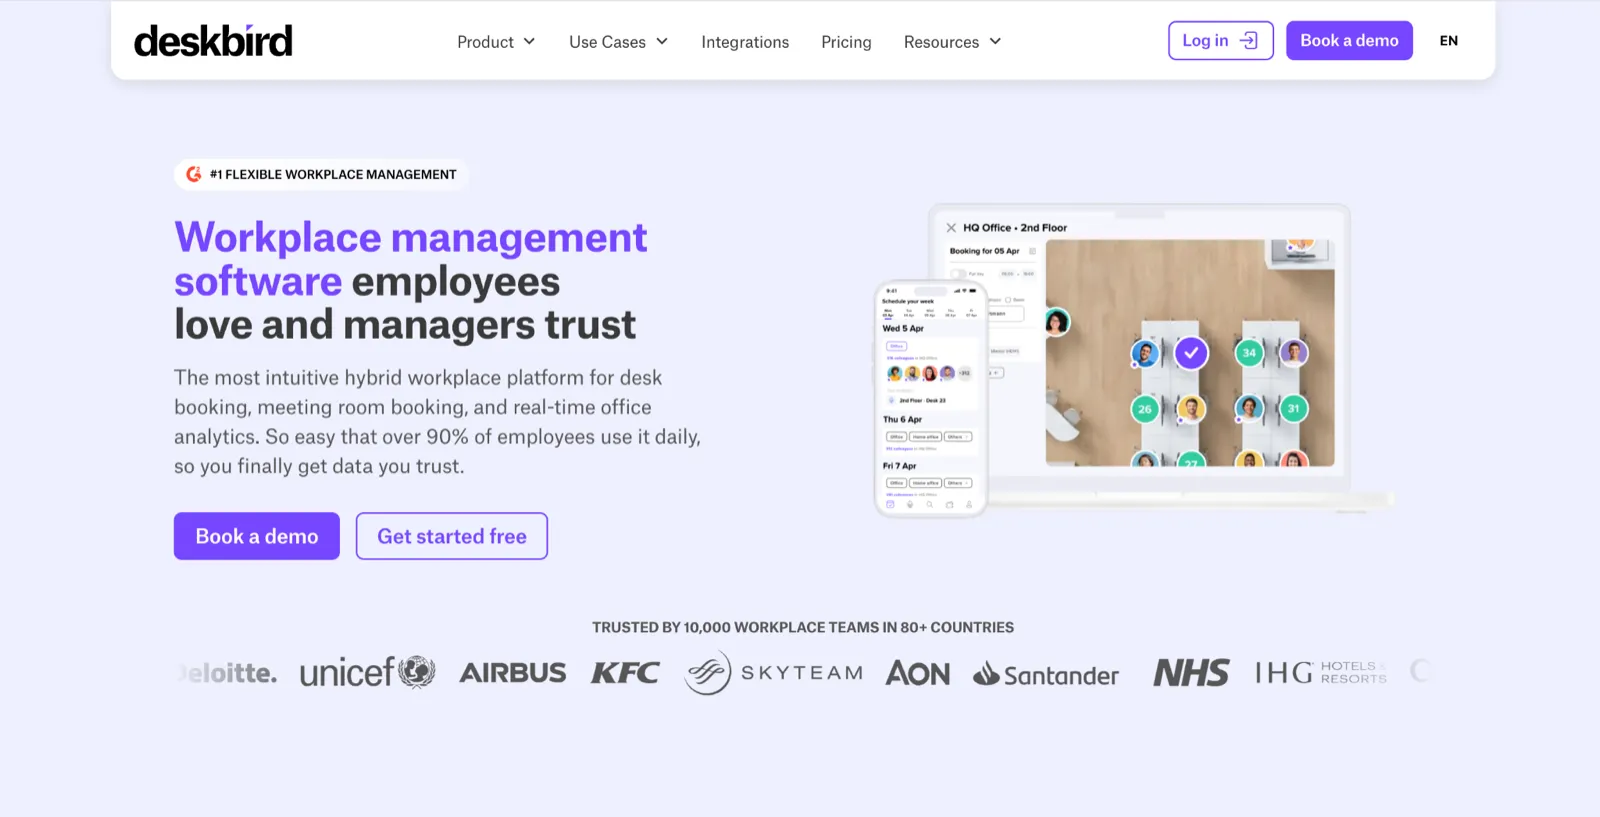Click the SkyTeam logo

(x=773, y=673)
